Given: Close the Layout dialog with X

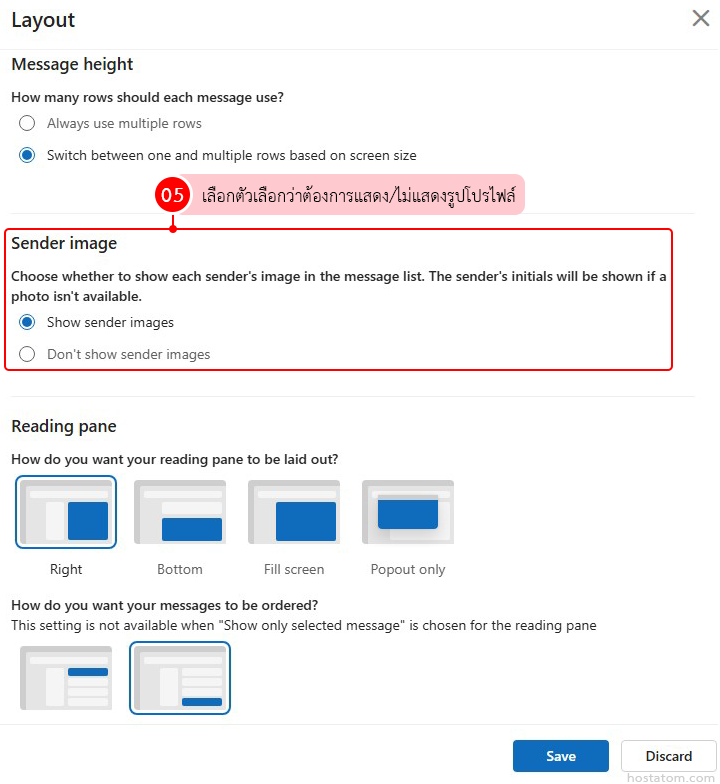Looking at the screenshot, I should pos(700,18).
